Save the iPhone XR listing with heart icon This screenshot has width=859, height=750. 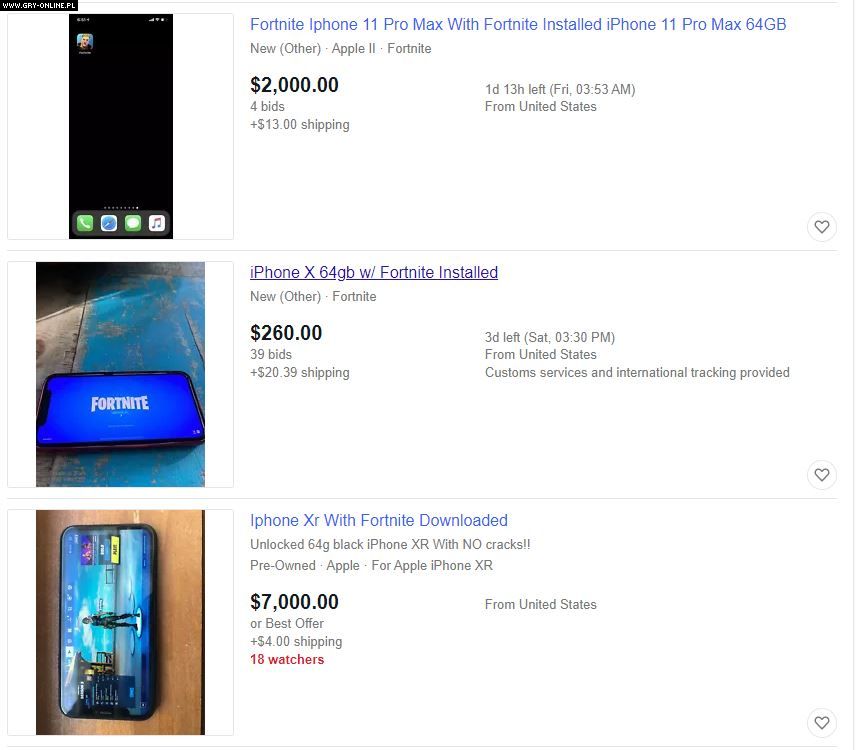point(821,723)
